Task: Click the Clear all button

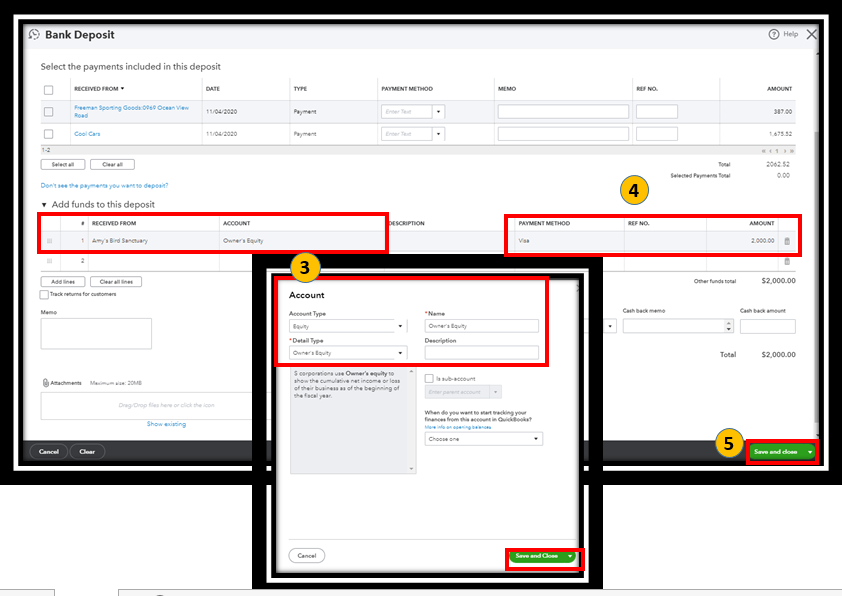Action: pyautogui.click(x=112, y=164)
